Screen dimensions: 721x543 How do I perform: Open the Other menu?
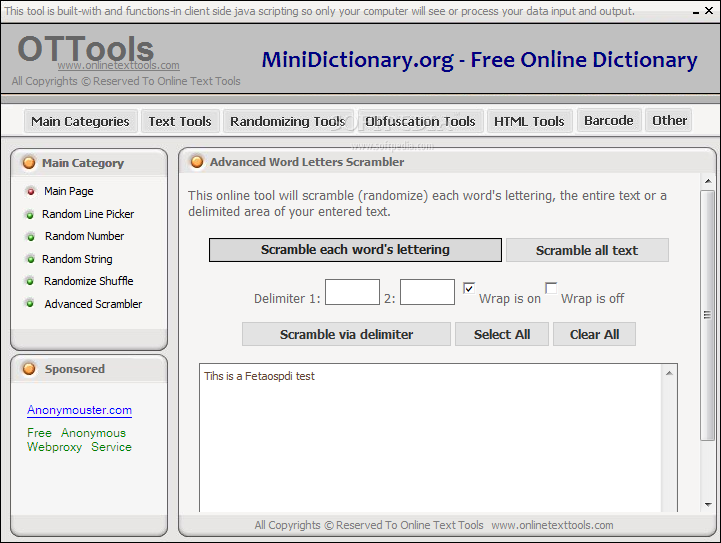(670, 120)
